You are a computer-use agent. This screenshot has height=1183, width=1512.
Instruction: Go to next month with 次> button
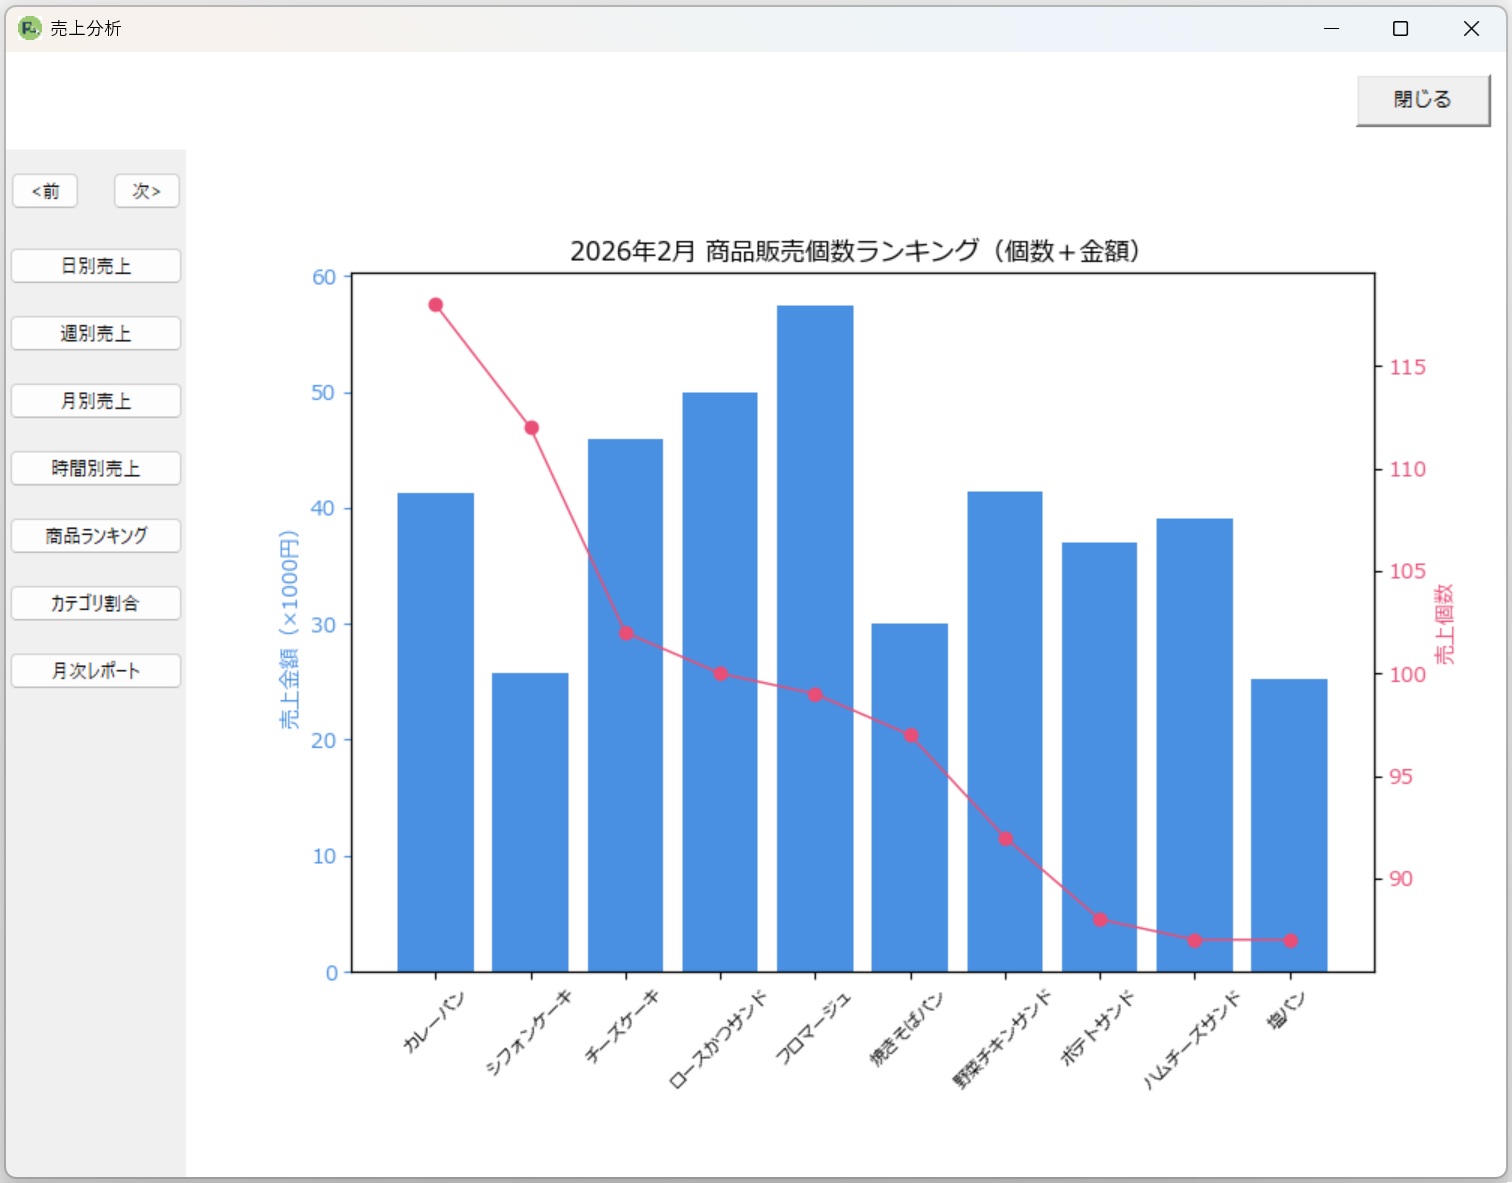pyautogui.click(x=146, y=191)
